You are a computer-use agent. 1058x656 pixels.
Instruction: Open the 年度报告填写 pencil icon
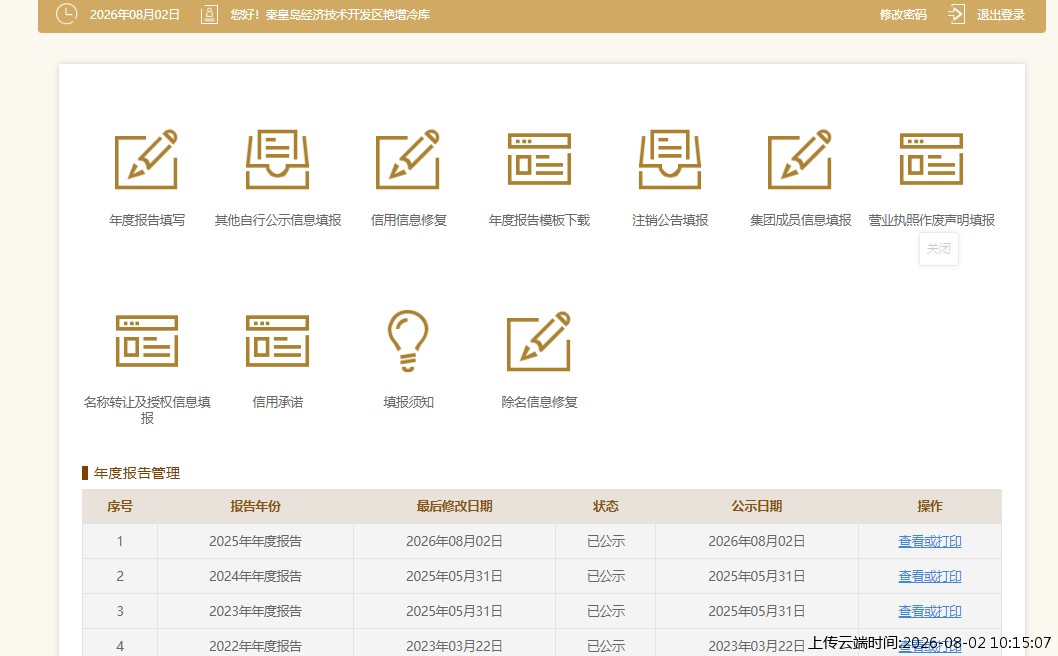(x=146, y=159)
